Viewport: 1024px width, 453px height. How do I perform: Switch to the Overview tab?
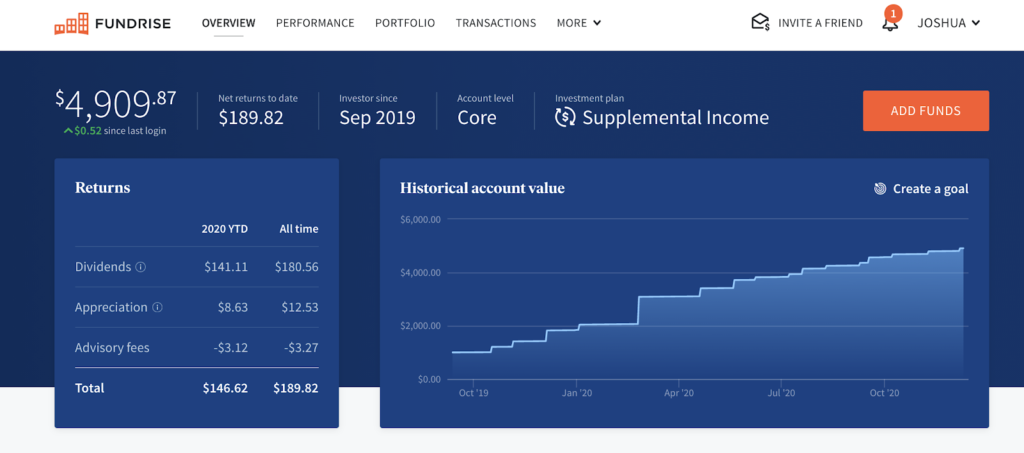[228, 23]
